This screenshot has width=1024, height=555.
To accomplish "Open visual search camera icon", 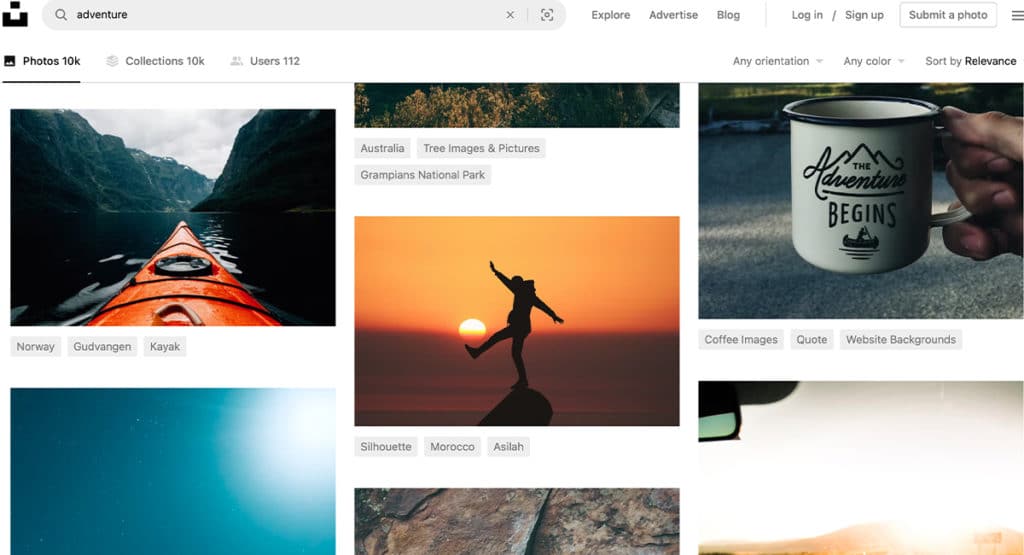I will (x=547, y=14).
